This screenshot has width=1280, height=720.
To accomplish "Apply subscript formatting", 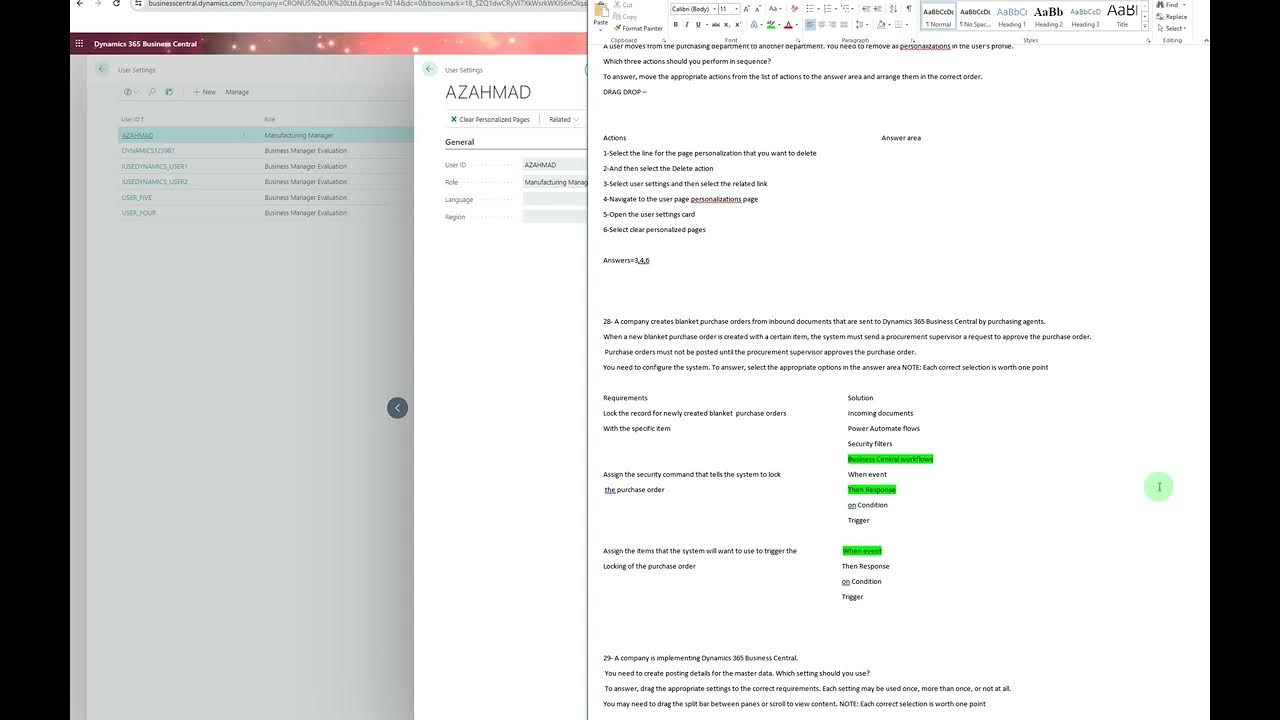I will pyautogui.click(x=727, y=25).
